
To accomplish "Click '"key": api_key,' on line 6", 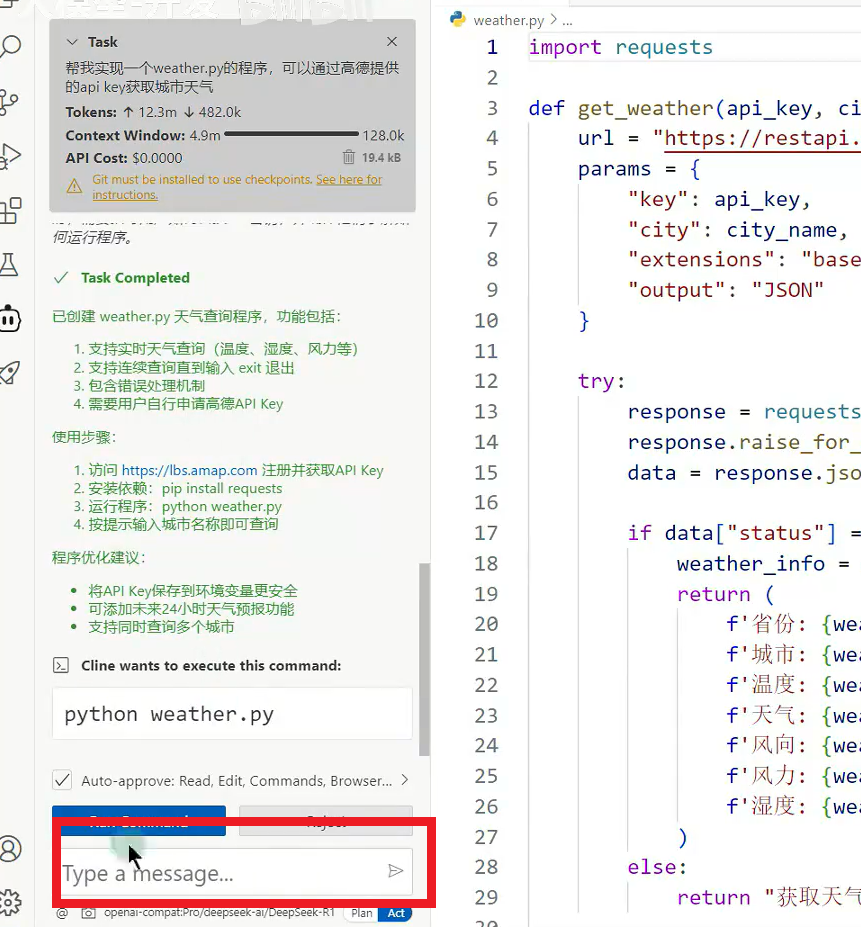I will tap(719, 199).
